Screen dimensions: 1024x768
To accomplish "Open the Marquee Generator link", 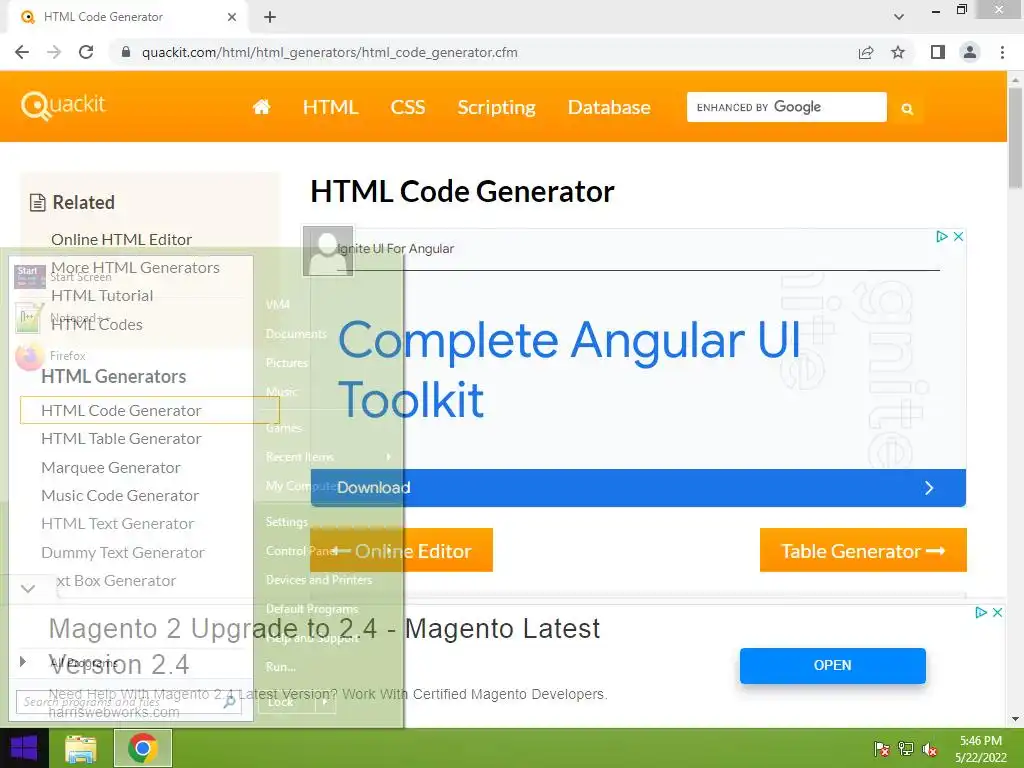I will 110,468.
